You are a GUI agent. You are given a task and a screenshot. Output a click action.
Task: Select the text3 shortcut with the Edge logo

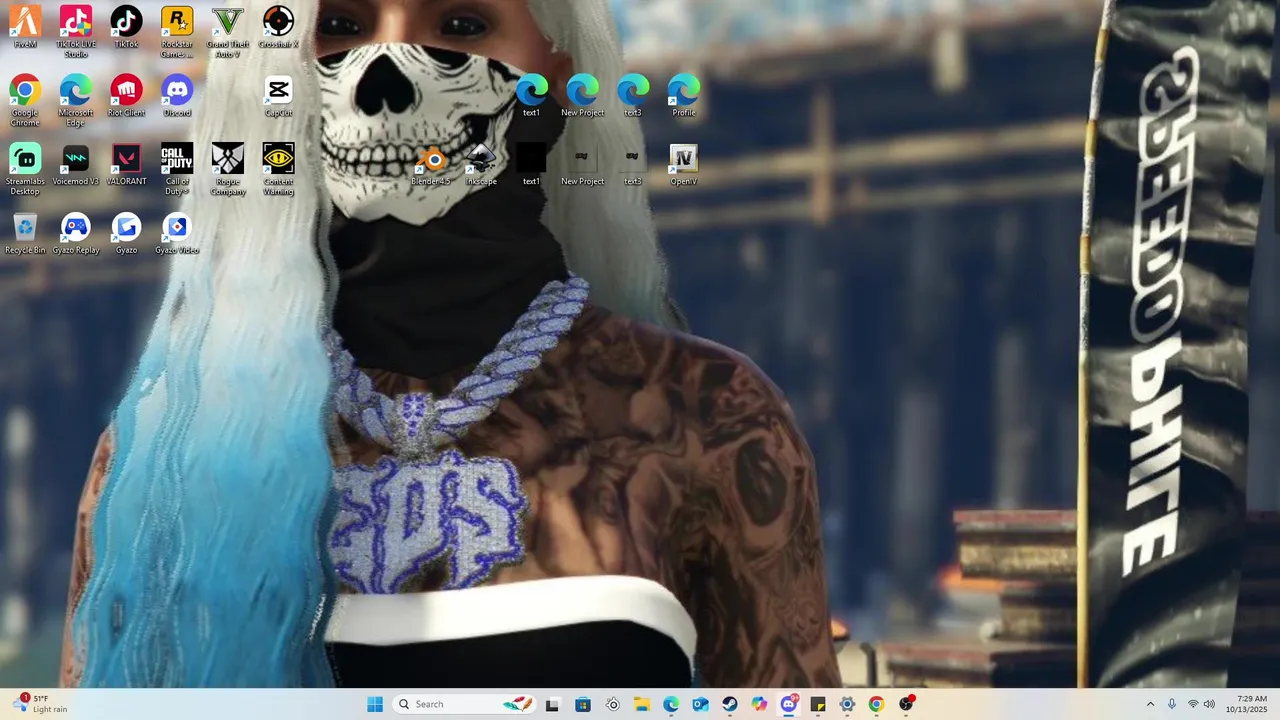[x=633, y=96]
